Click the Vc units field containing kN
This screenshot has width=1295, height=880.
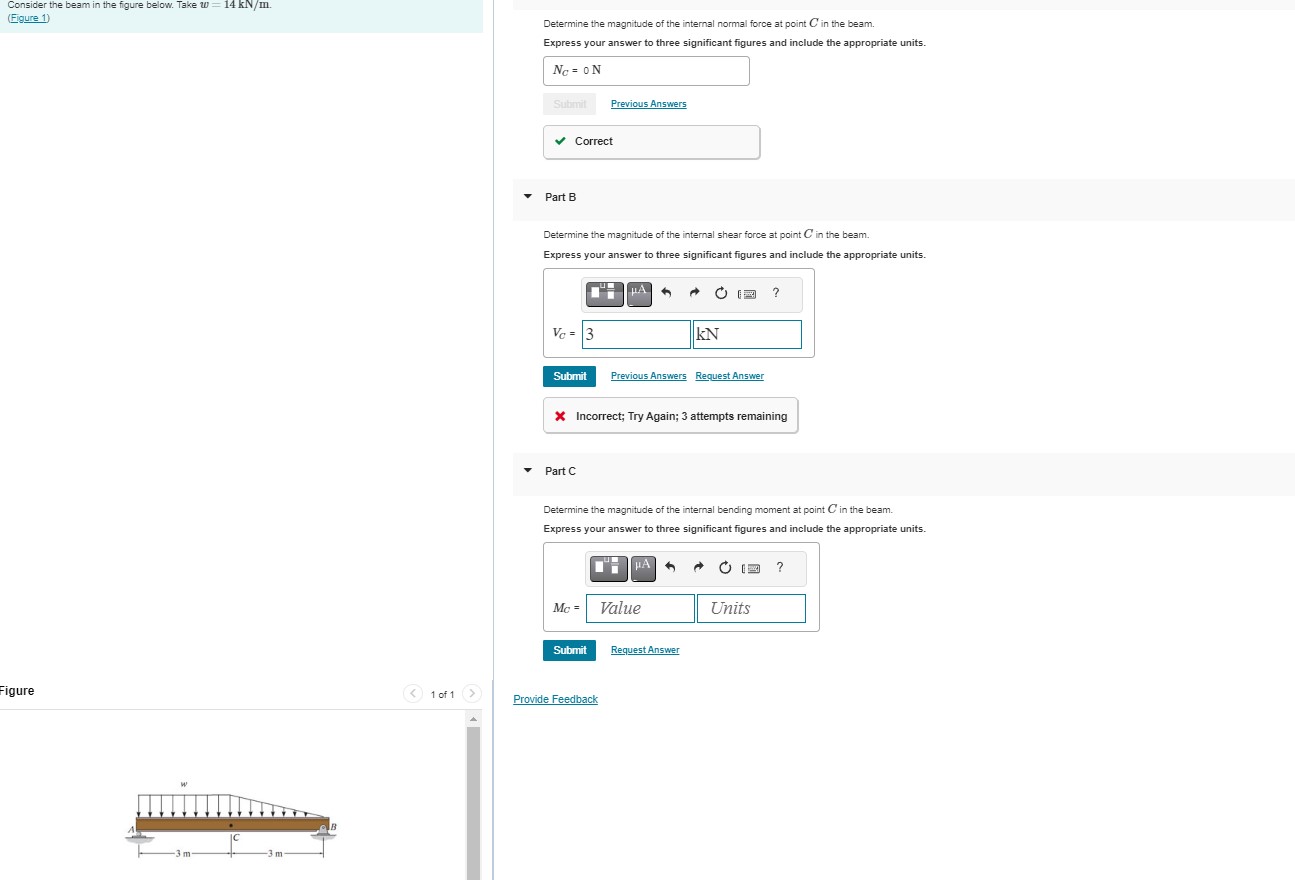pyautogui.click(x=747, y=334)
